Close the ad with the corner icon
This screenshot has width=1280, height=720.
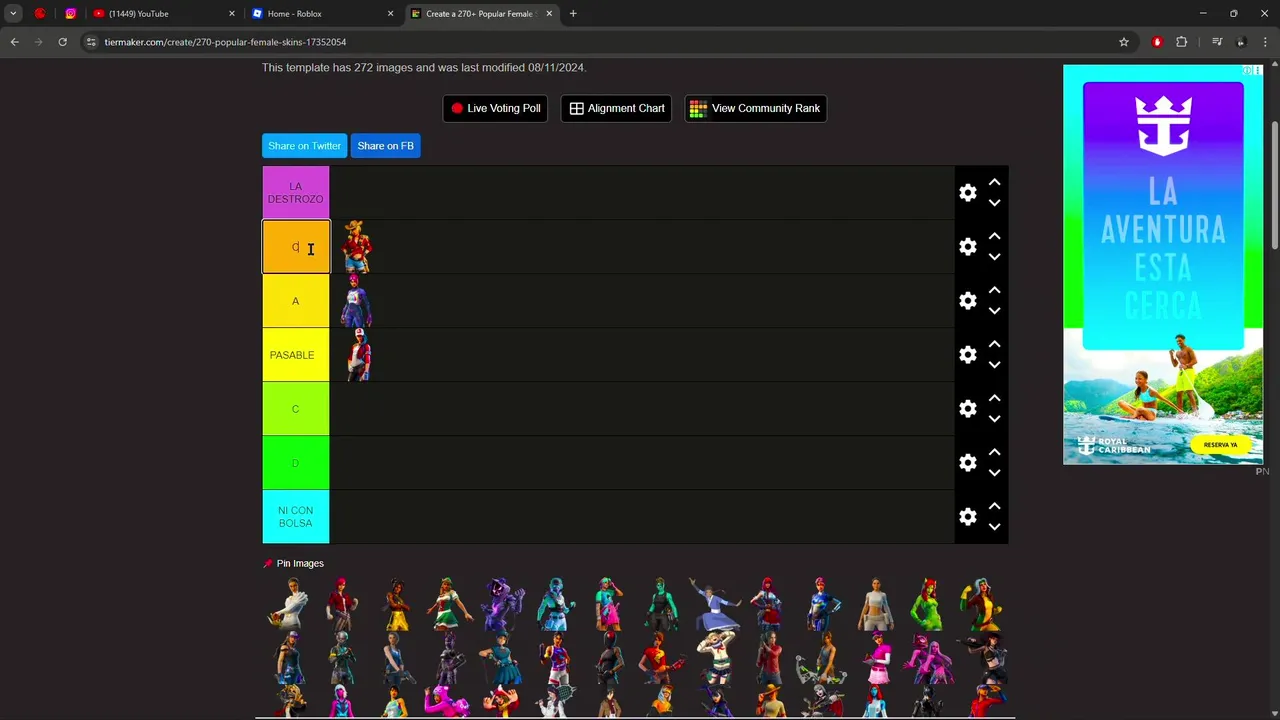pyautogui.click(x=1258, y=71)
